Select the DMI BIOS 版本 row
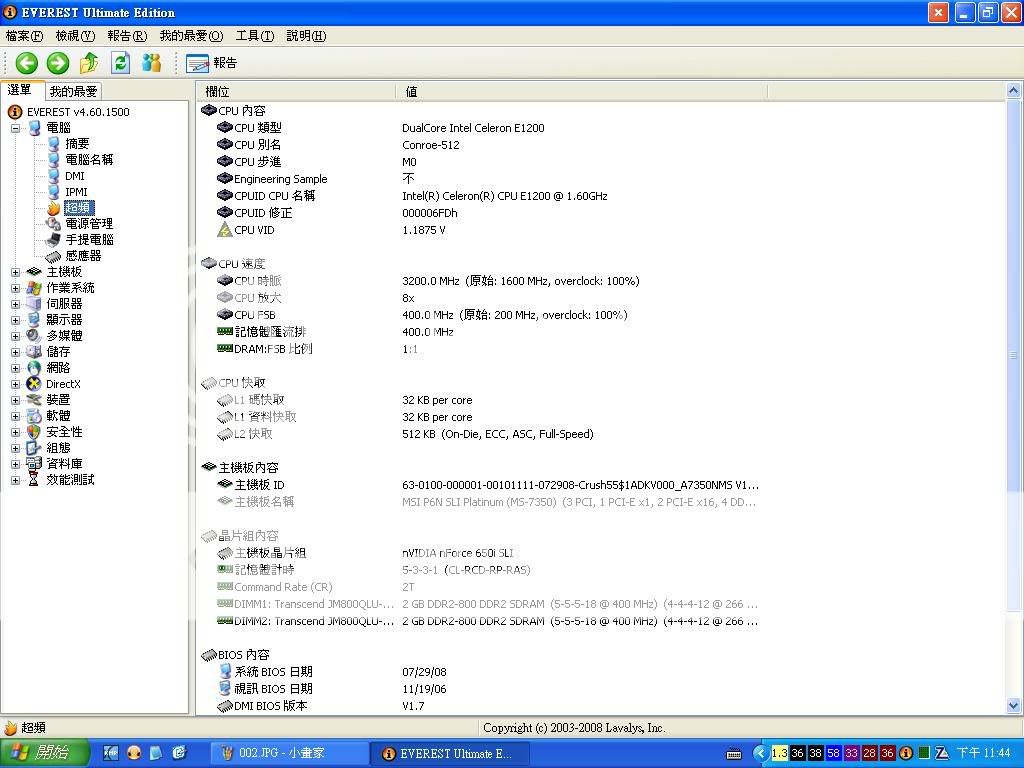1024x768 pixels. 480,705
